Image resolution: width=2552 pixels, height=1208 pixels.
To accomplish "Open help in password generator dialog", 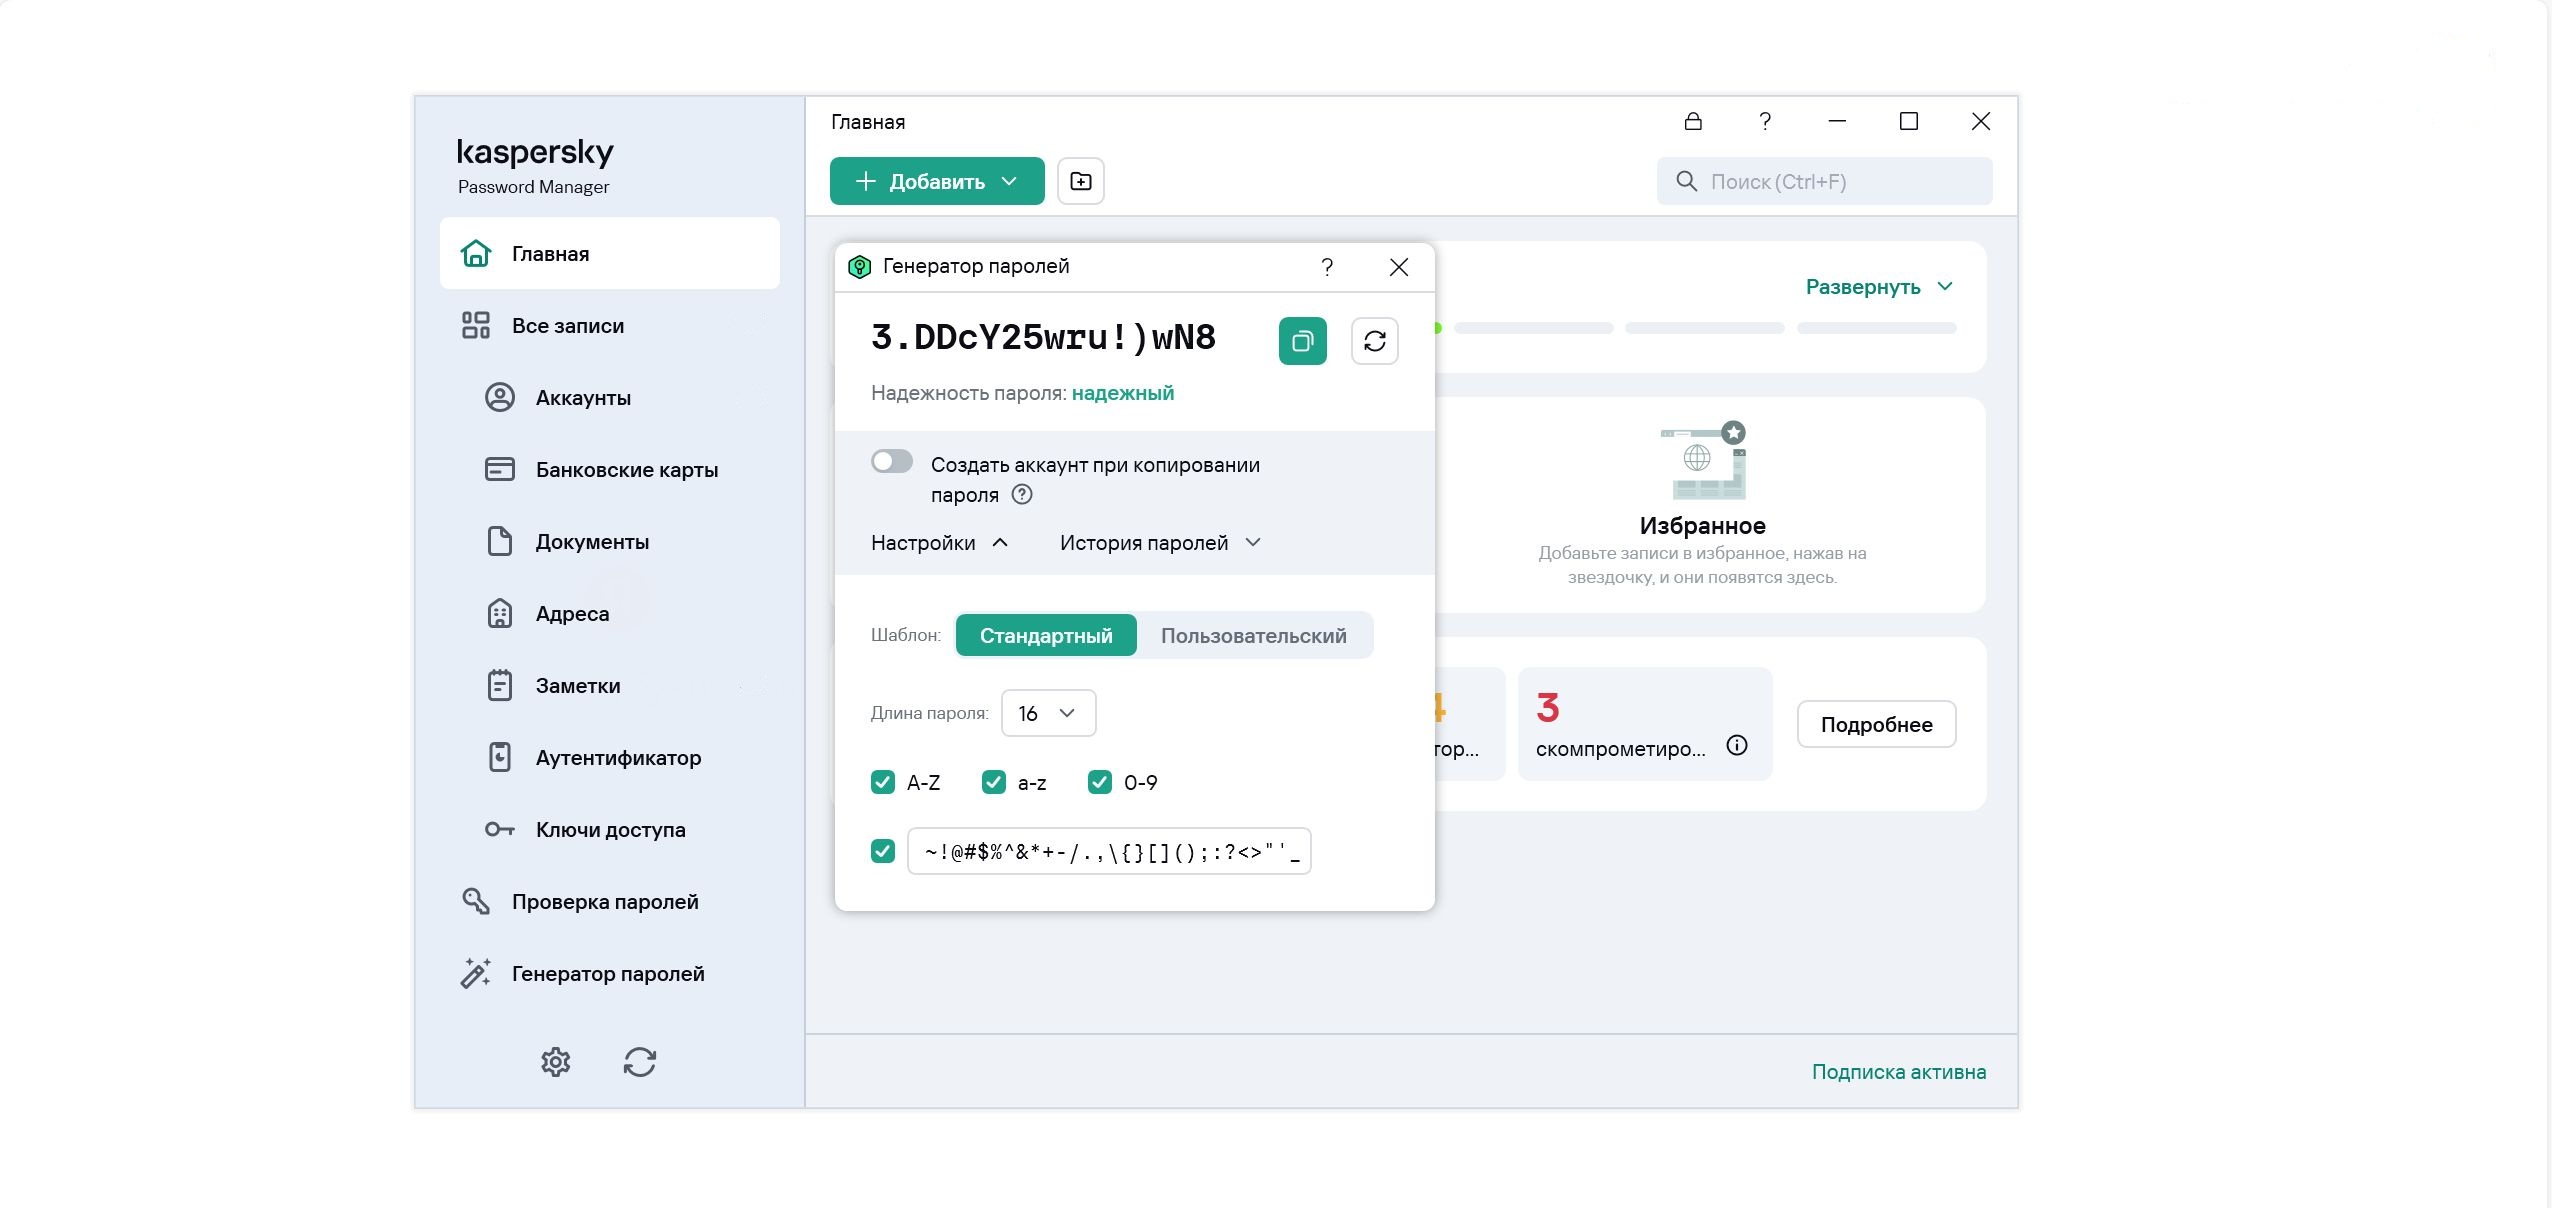I will click(1326, 267).
